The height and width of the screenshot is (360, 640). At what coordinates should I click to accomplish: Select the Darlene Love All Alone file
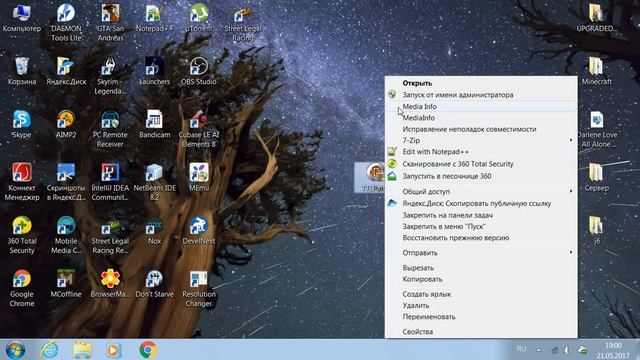pos(596,129)
